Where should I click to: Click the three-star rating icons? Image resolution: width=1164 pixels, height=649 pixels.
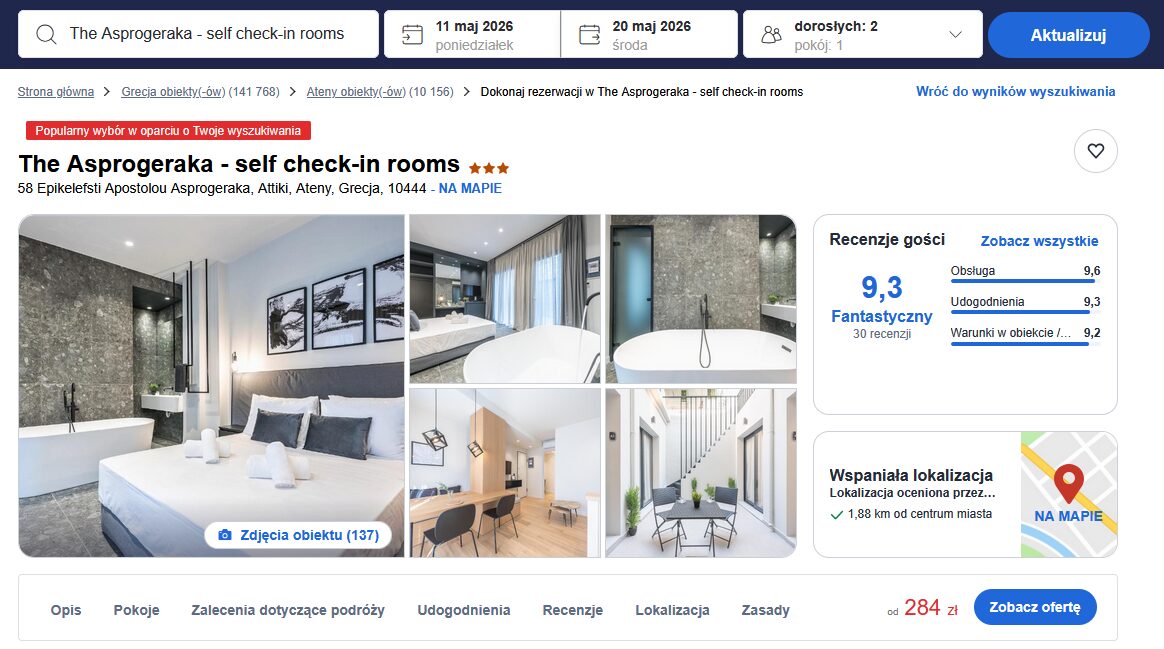point(488,168)
